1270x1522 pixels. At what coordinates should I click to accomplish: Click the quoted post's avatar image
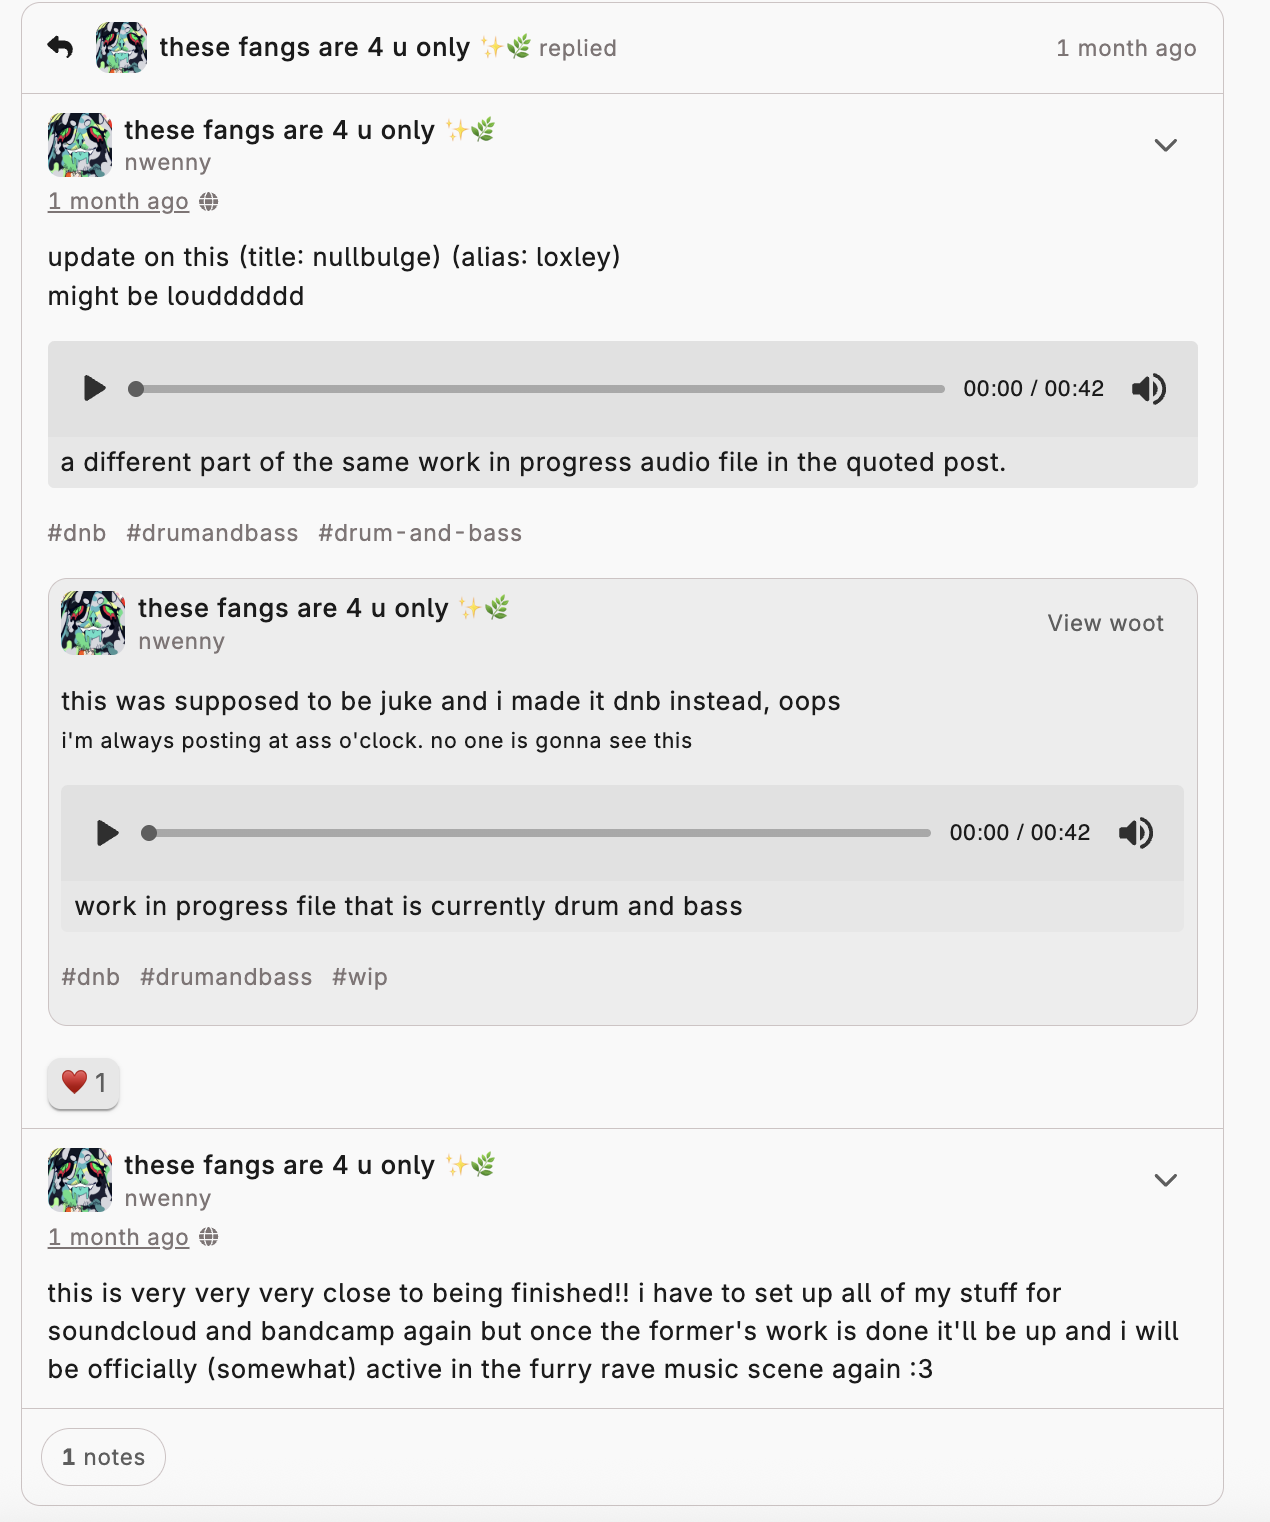(93, 623)
